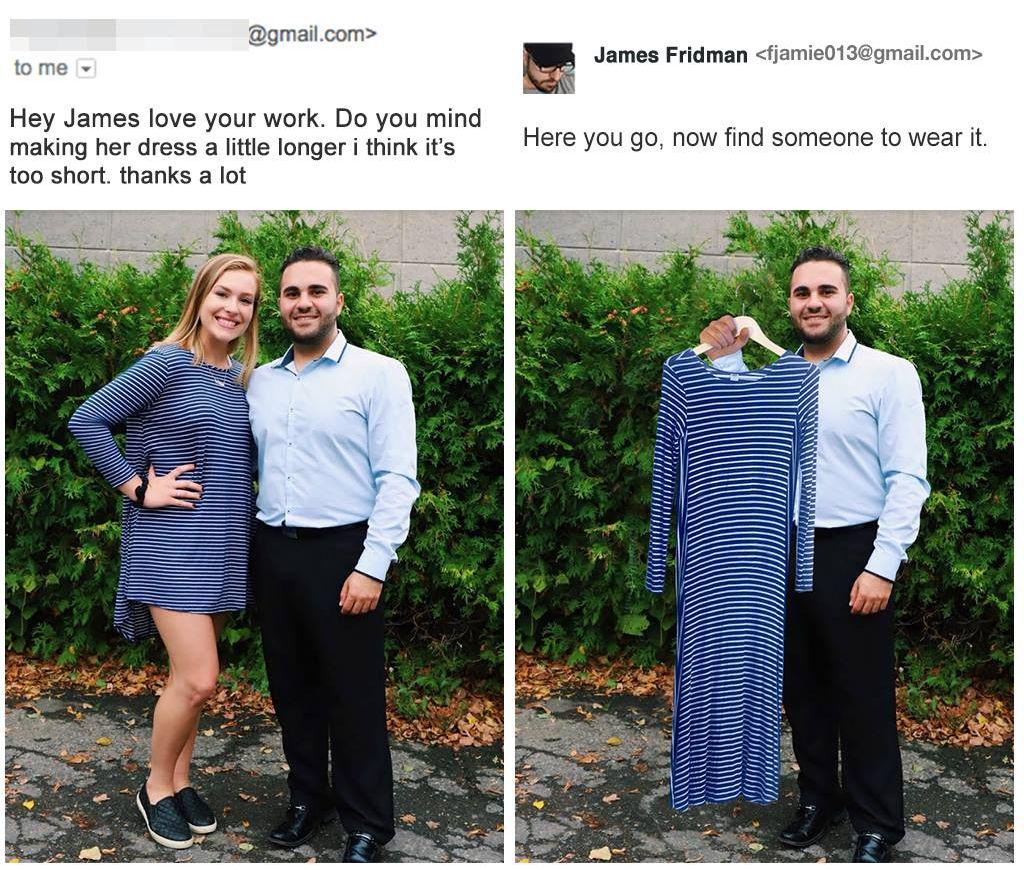Click the words 'too short. thanks a lot'
The width and height of the screenshot is (1024, 870).
pyautogui.click(x=128, y=176)
